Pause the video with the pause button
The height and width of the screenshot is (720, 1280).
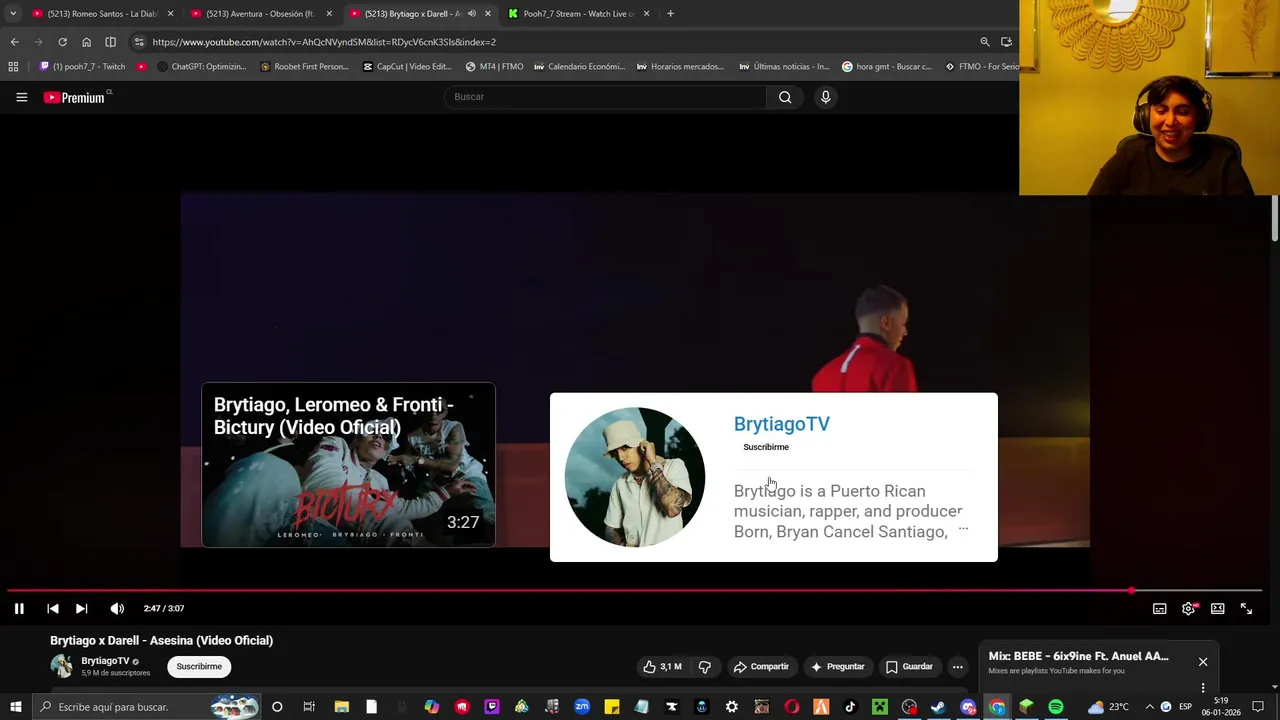[x=19, y=608]
